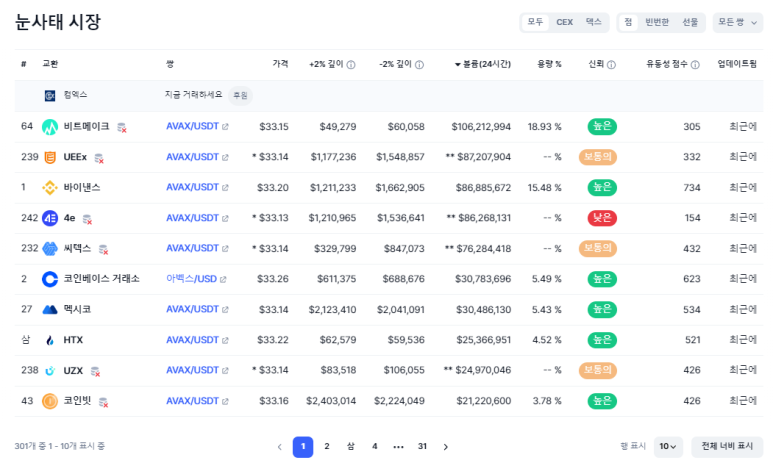Click the 비트메이크 exchange logo icon

(50, 127)
